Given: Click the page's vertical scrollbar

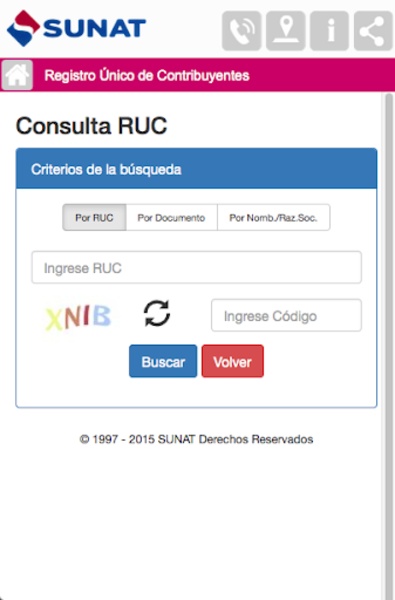Looking at the screenshot, I should point(389,344).
